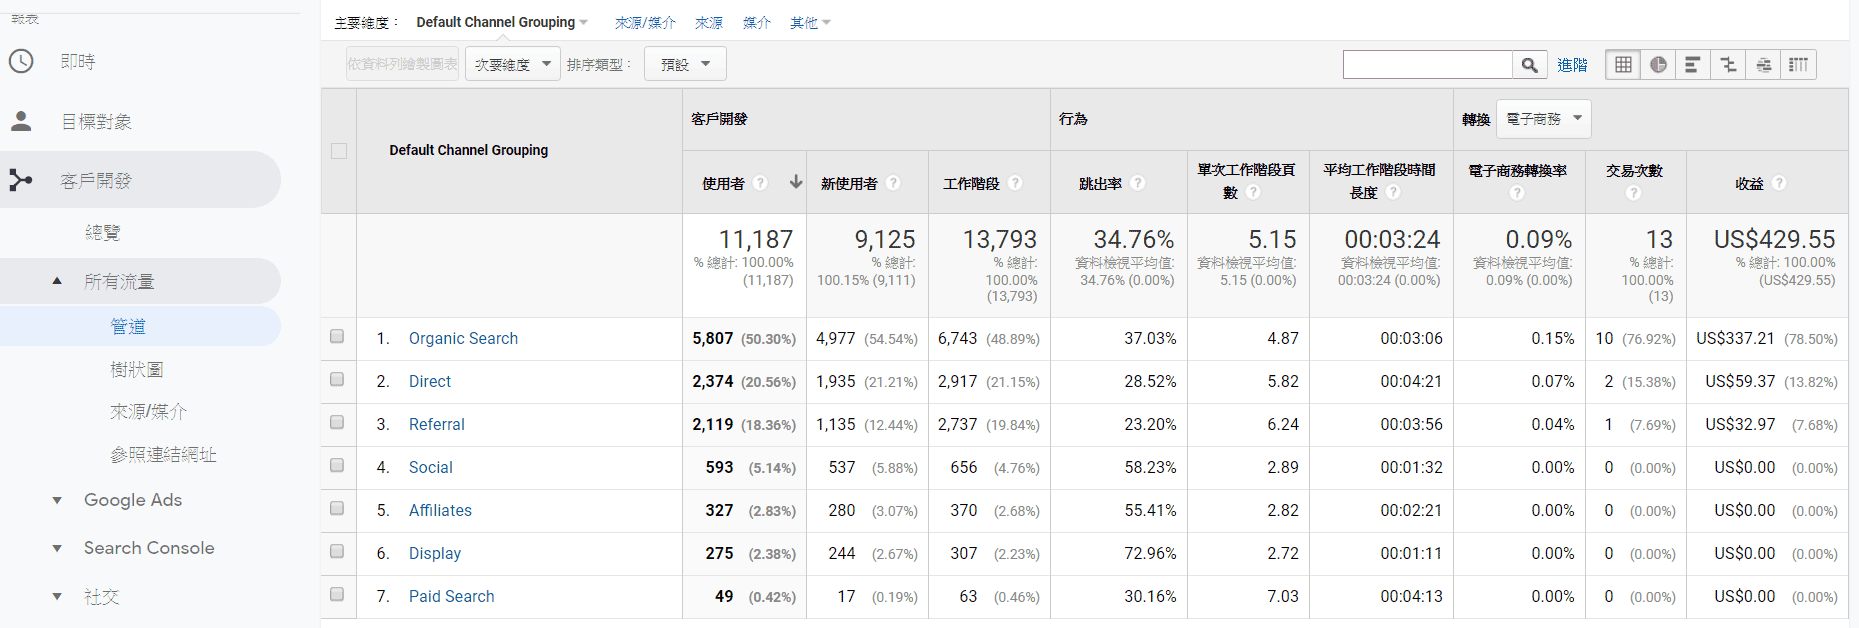Switch to the pie chart (percentage) view
The image size is (1859, 628).
(1658, 65)
